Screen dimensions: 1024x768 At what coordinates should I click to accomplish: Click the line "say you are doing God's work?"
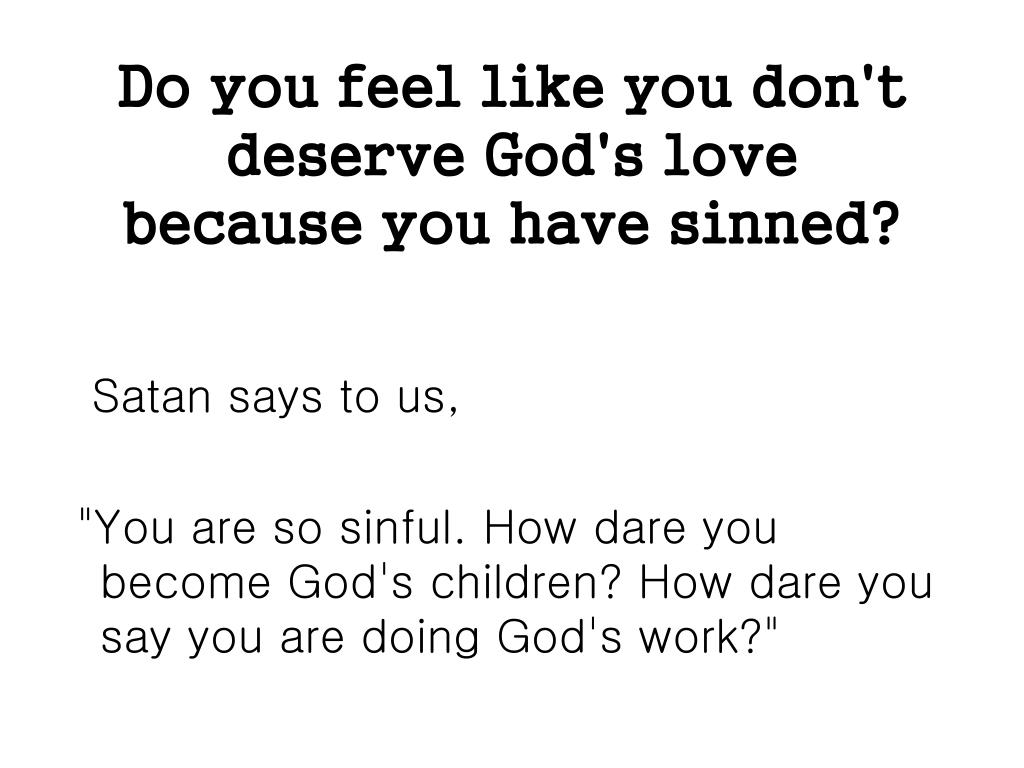point(439,637)
